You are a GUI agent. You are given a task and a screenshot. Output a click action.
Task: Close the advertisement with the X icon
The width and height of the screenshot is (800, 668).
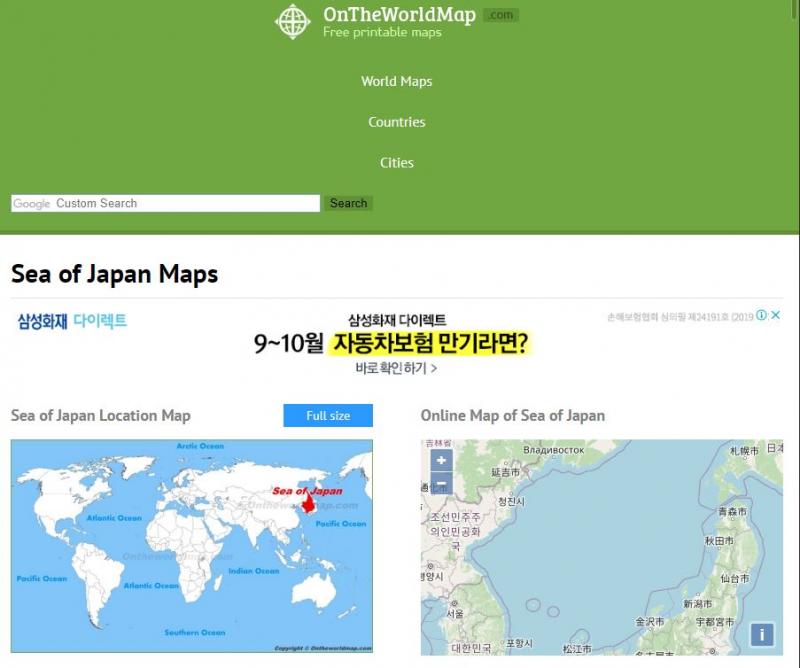pyautogui.click(x=776, y=315)
